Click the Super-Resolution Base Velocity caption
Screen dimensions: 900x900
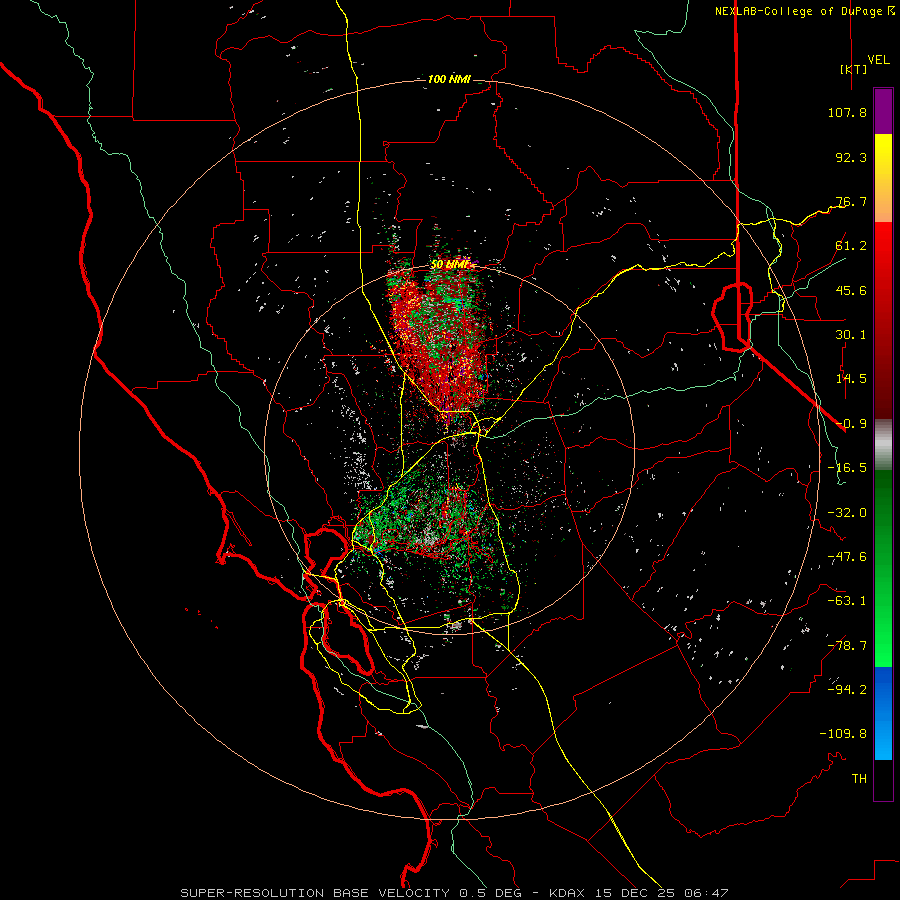click(x=455, y=893)
